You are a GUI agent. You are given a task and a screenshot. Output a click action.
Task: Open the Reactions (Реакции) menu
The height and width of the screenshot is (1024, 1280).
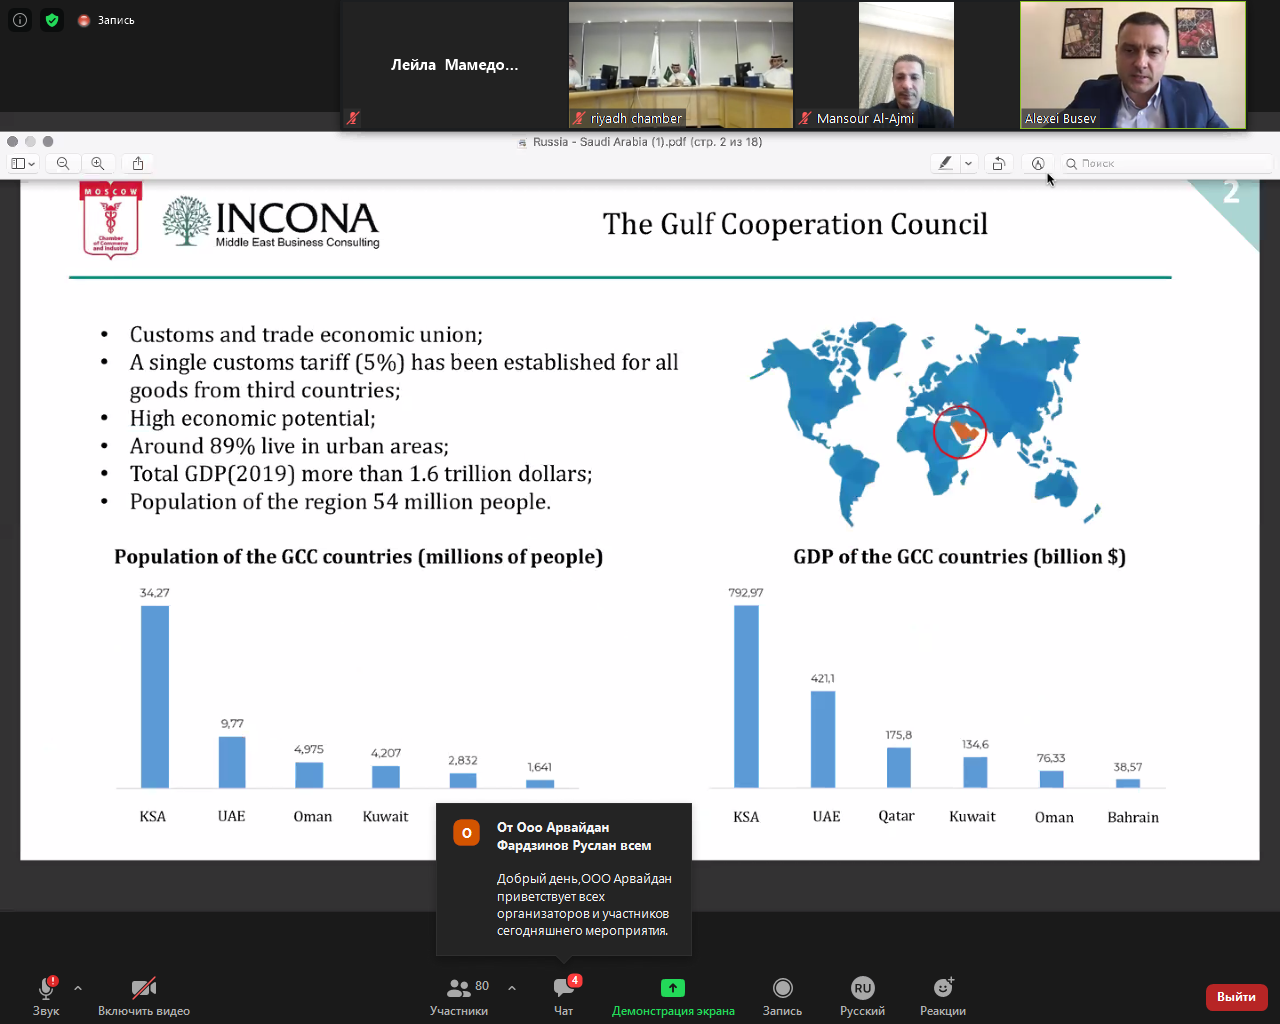click(943, 988)
